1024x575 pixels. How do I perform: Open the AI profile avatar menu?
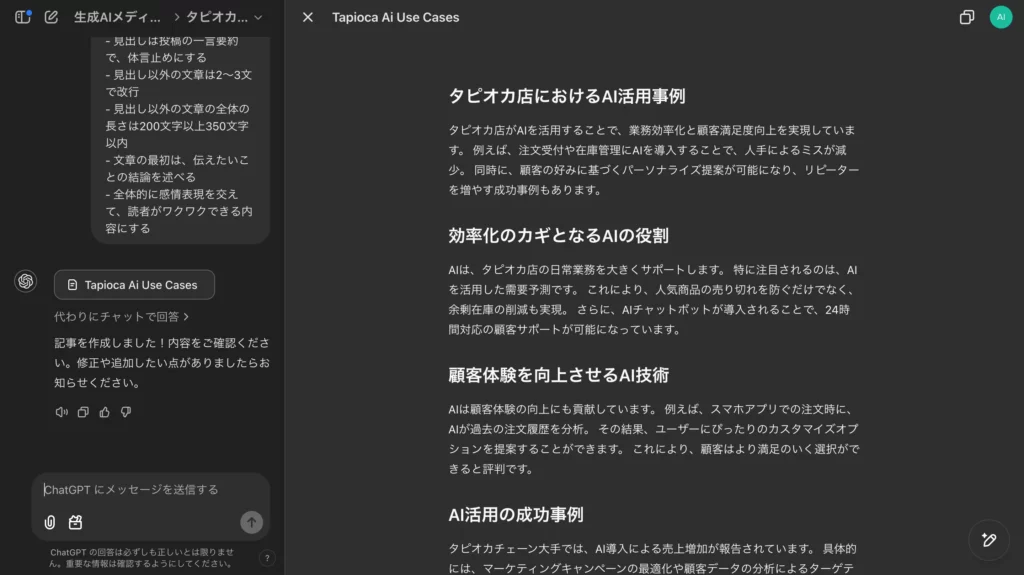[1000, 17]
